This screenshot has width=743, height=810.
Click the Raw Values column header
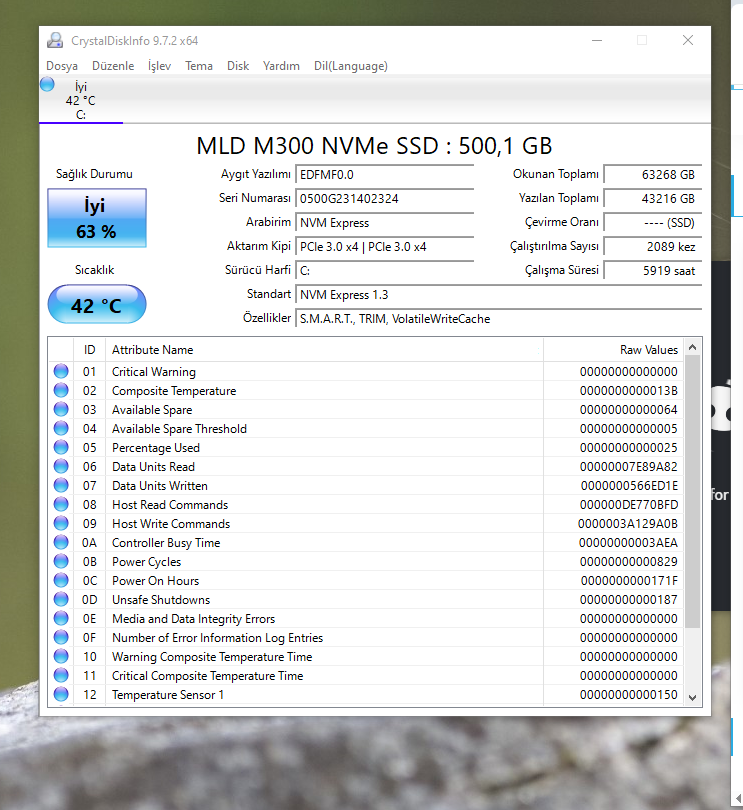pos(613,350)
